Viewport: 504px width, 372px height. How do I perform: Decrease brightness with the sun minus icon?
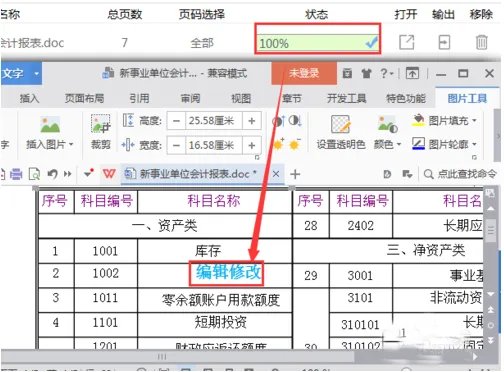click(295, 144)
